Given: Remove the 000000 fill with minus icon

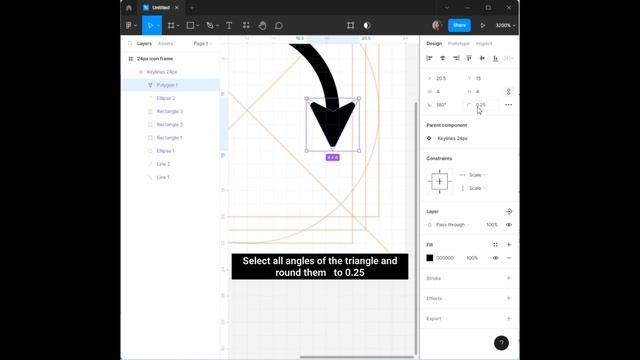Looking at the screenshot, I should [x=509, y=258].
